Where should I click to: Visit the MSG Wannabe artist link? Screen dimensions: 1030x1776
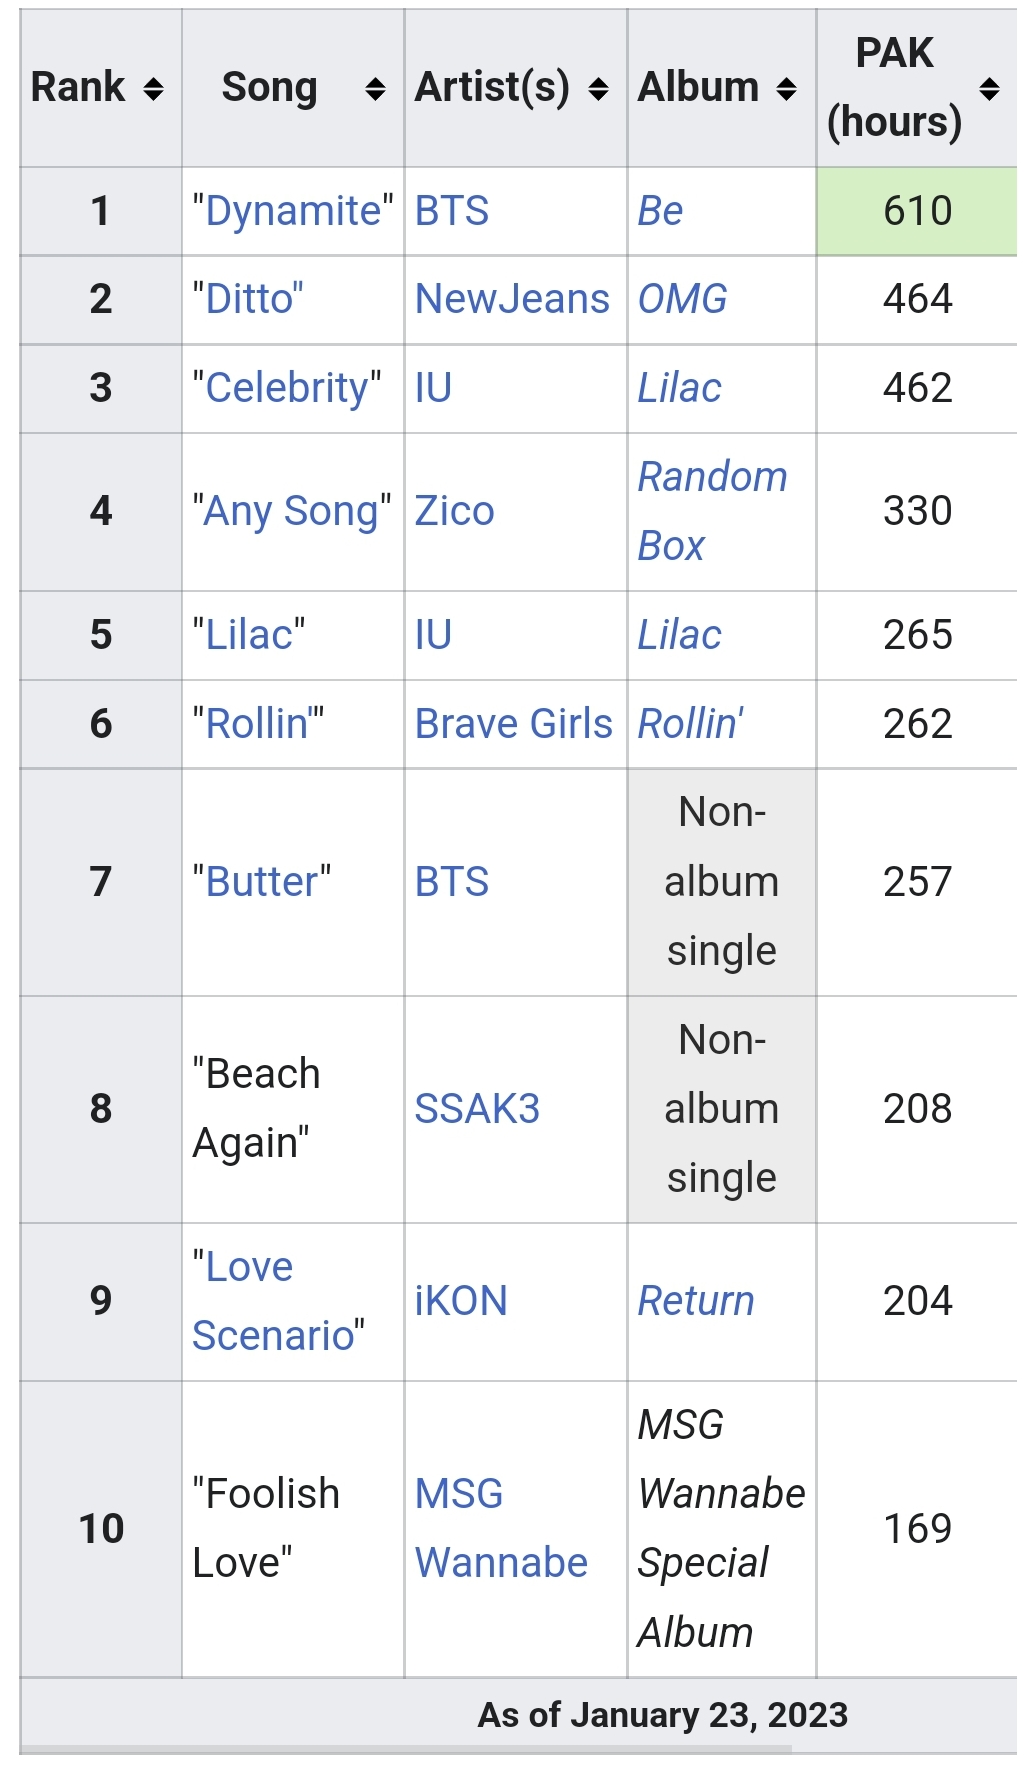click(x=500, y=1528)
